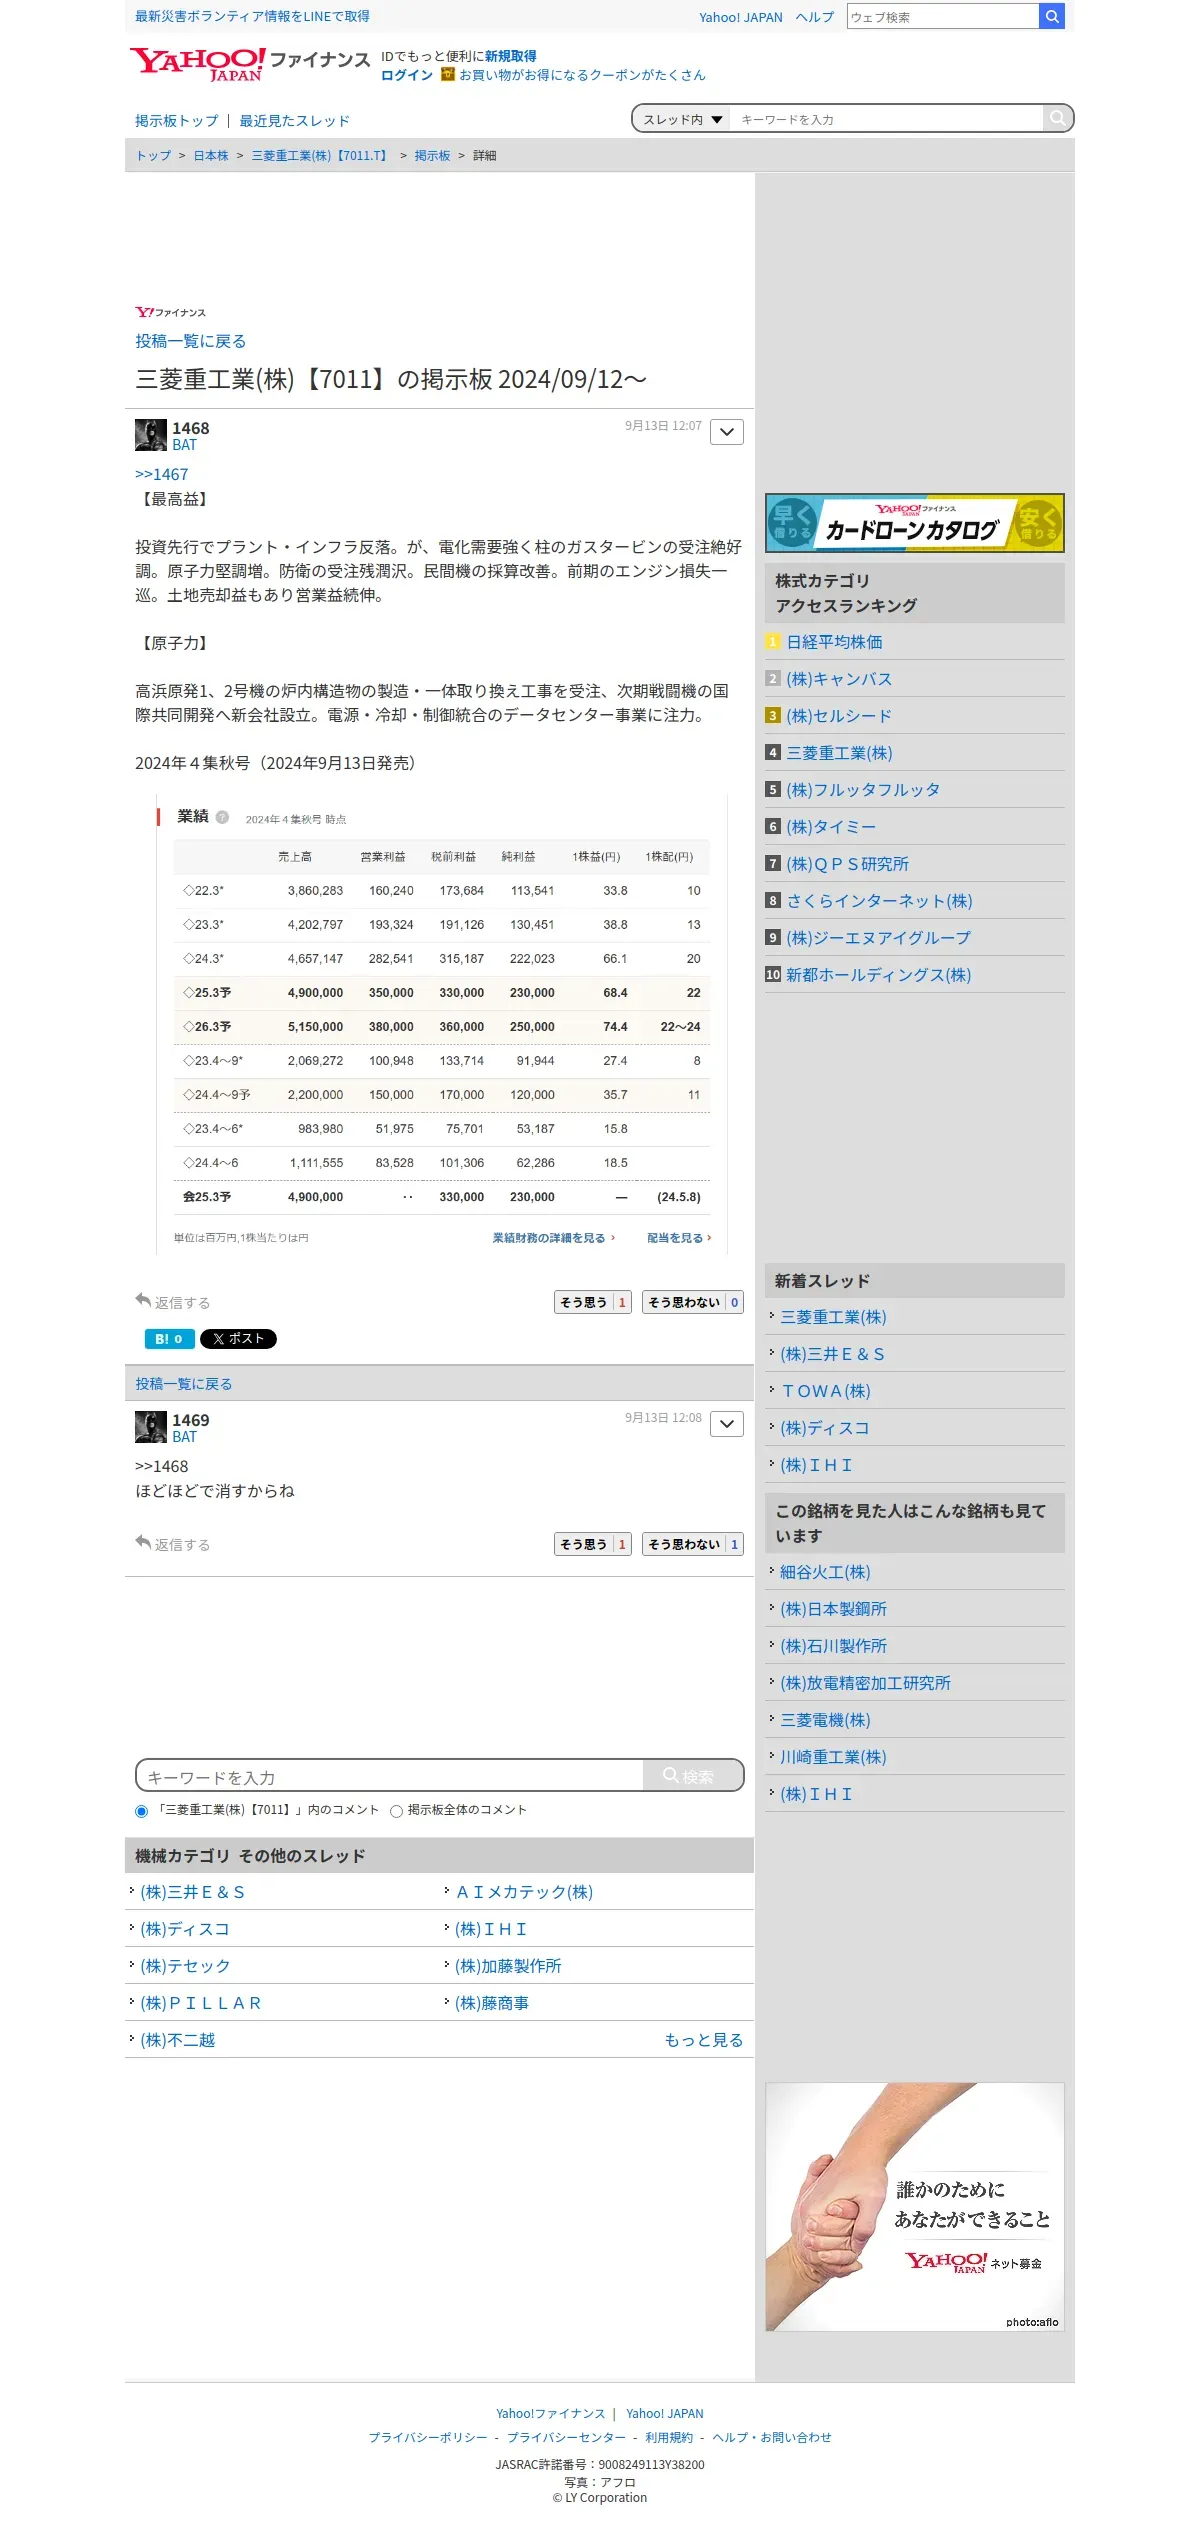Click the help icon next to 業績

tap(222, 817)
